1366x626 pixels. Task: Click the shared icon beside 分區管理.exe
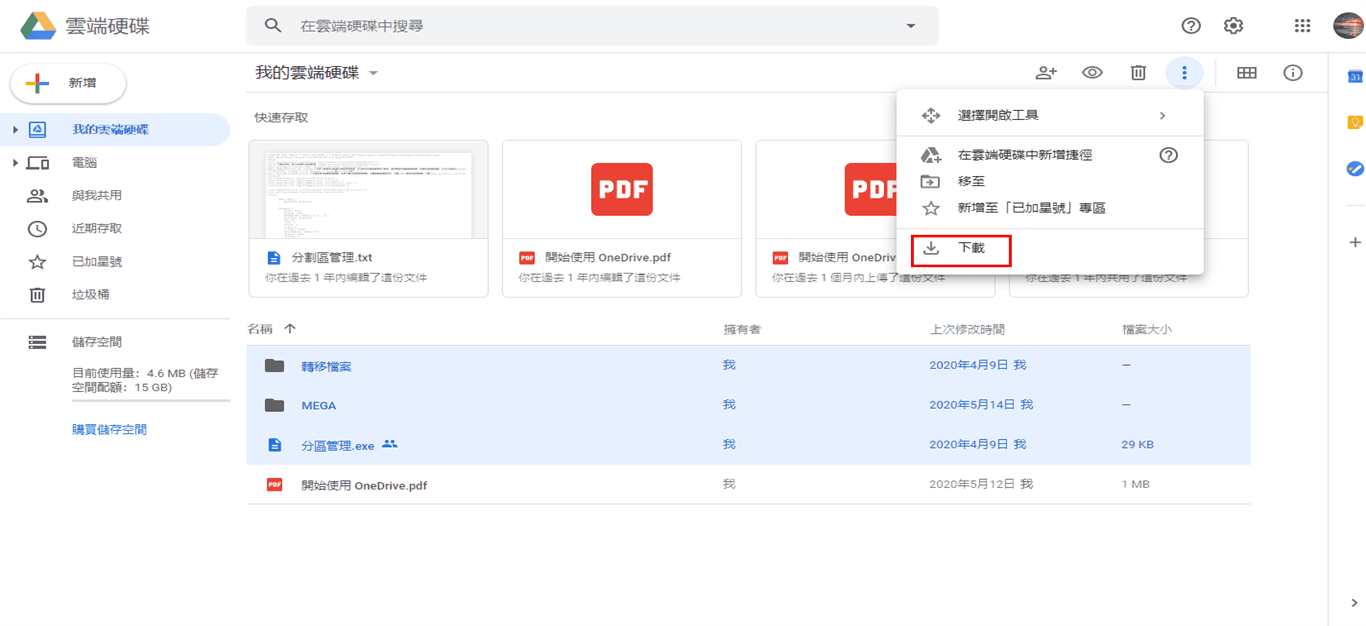(390, 444)
